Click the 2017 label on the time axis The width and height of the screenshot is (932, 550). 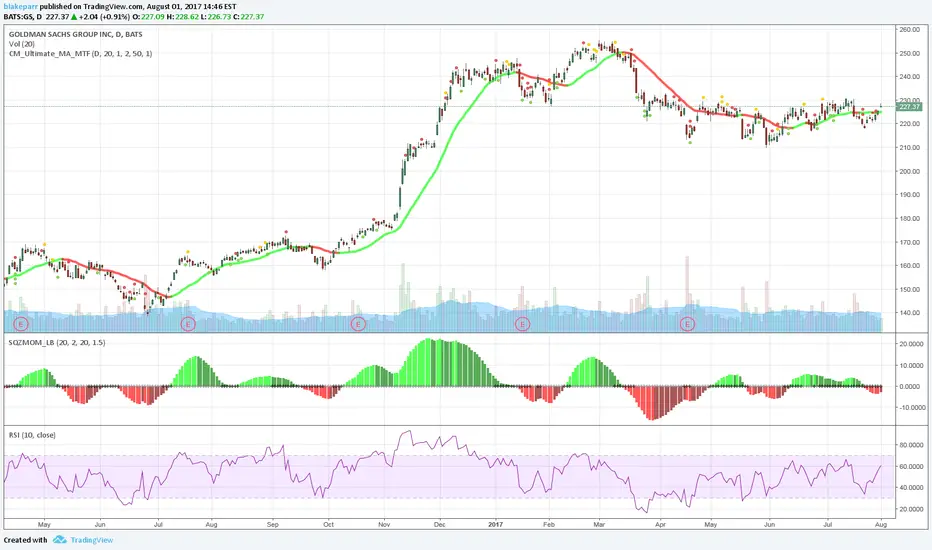(496, 524)
